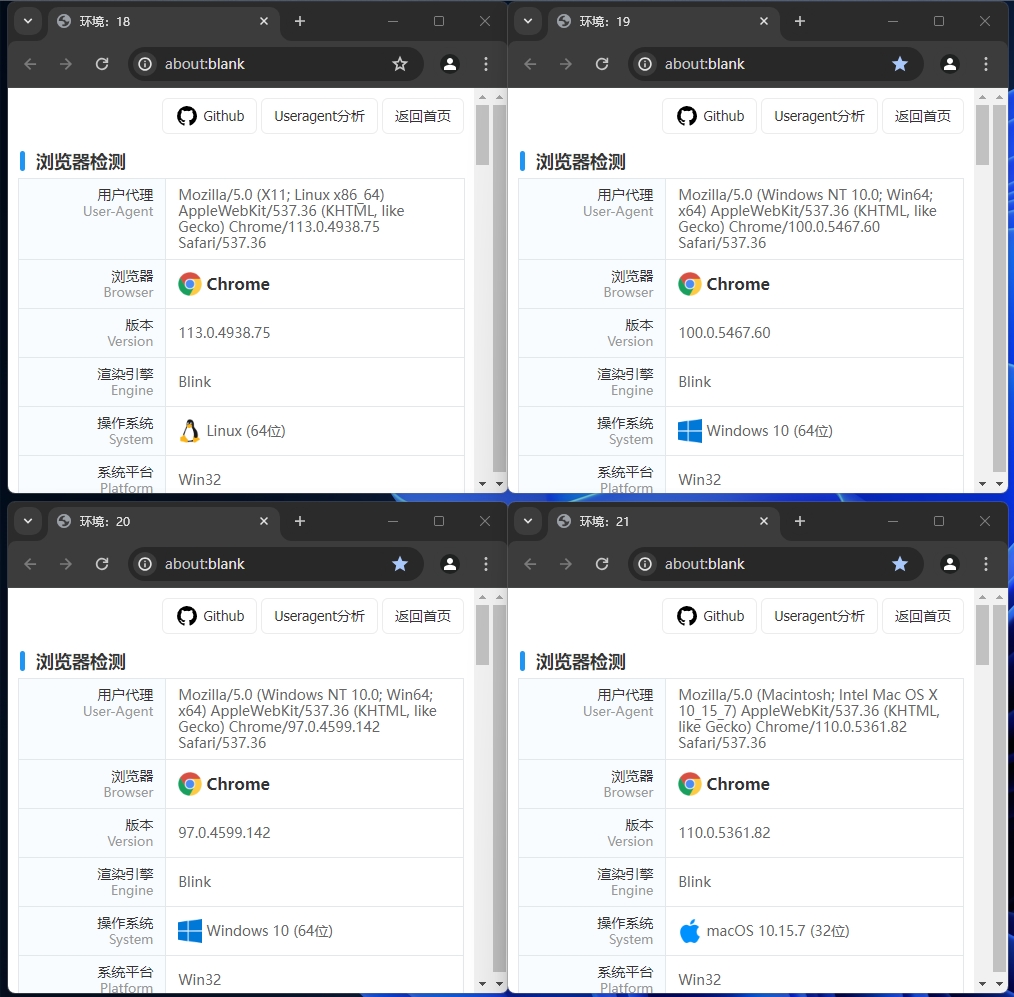Toggle the bookmark star in 环境: 18 address bar
The height and width of the screenshot is (997, 1014).
[400, 63]
